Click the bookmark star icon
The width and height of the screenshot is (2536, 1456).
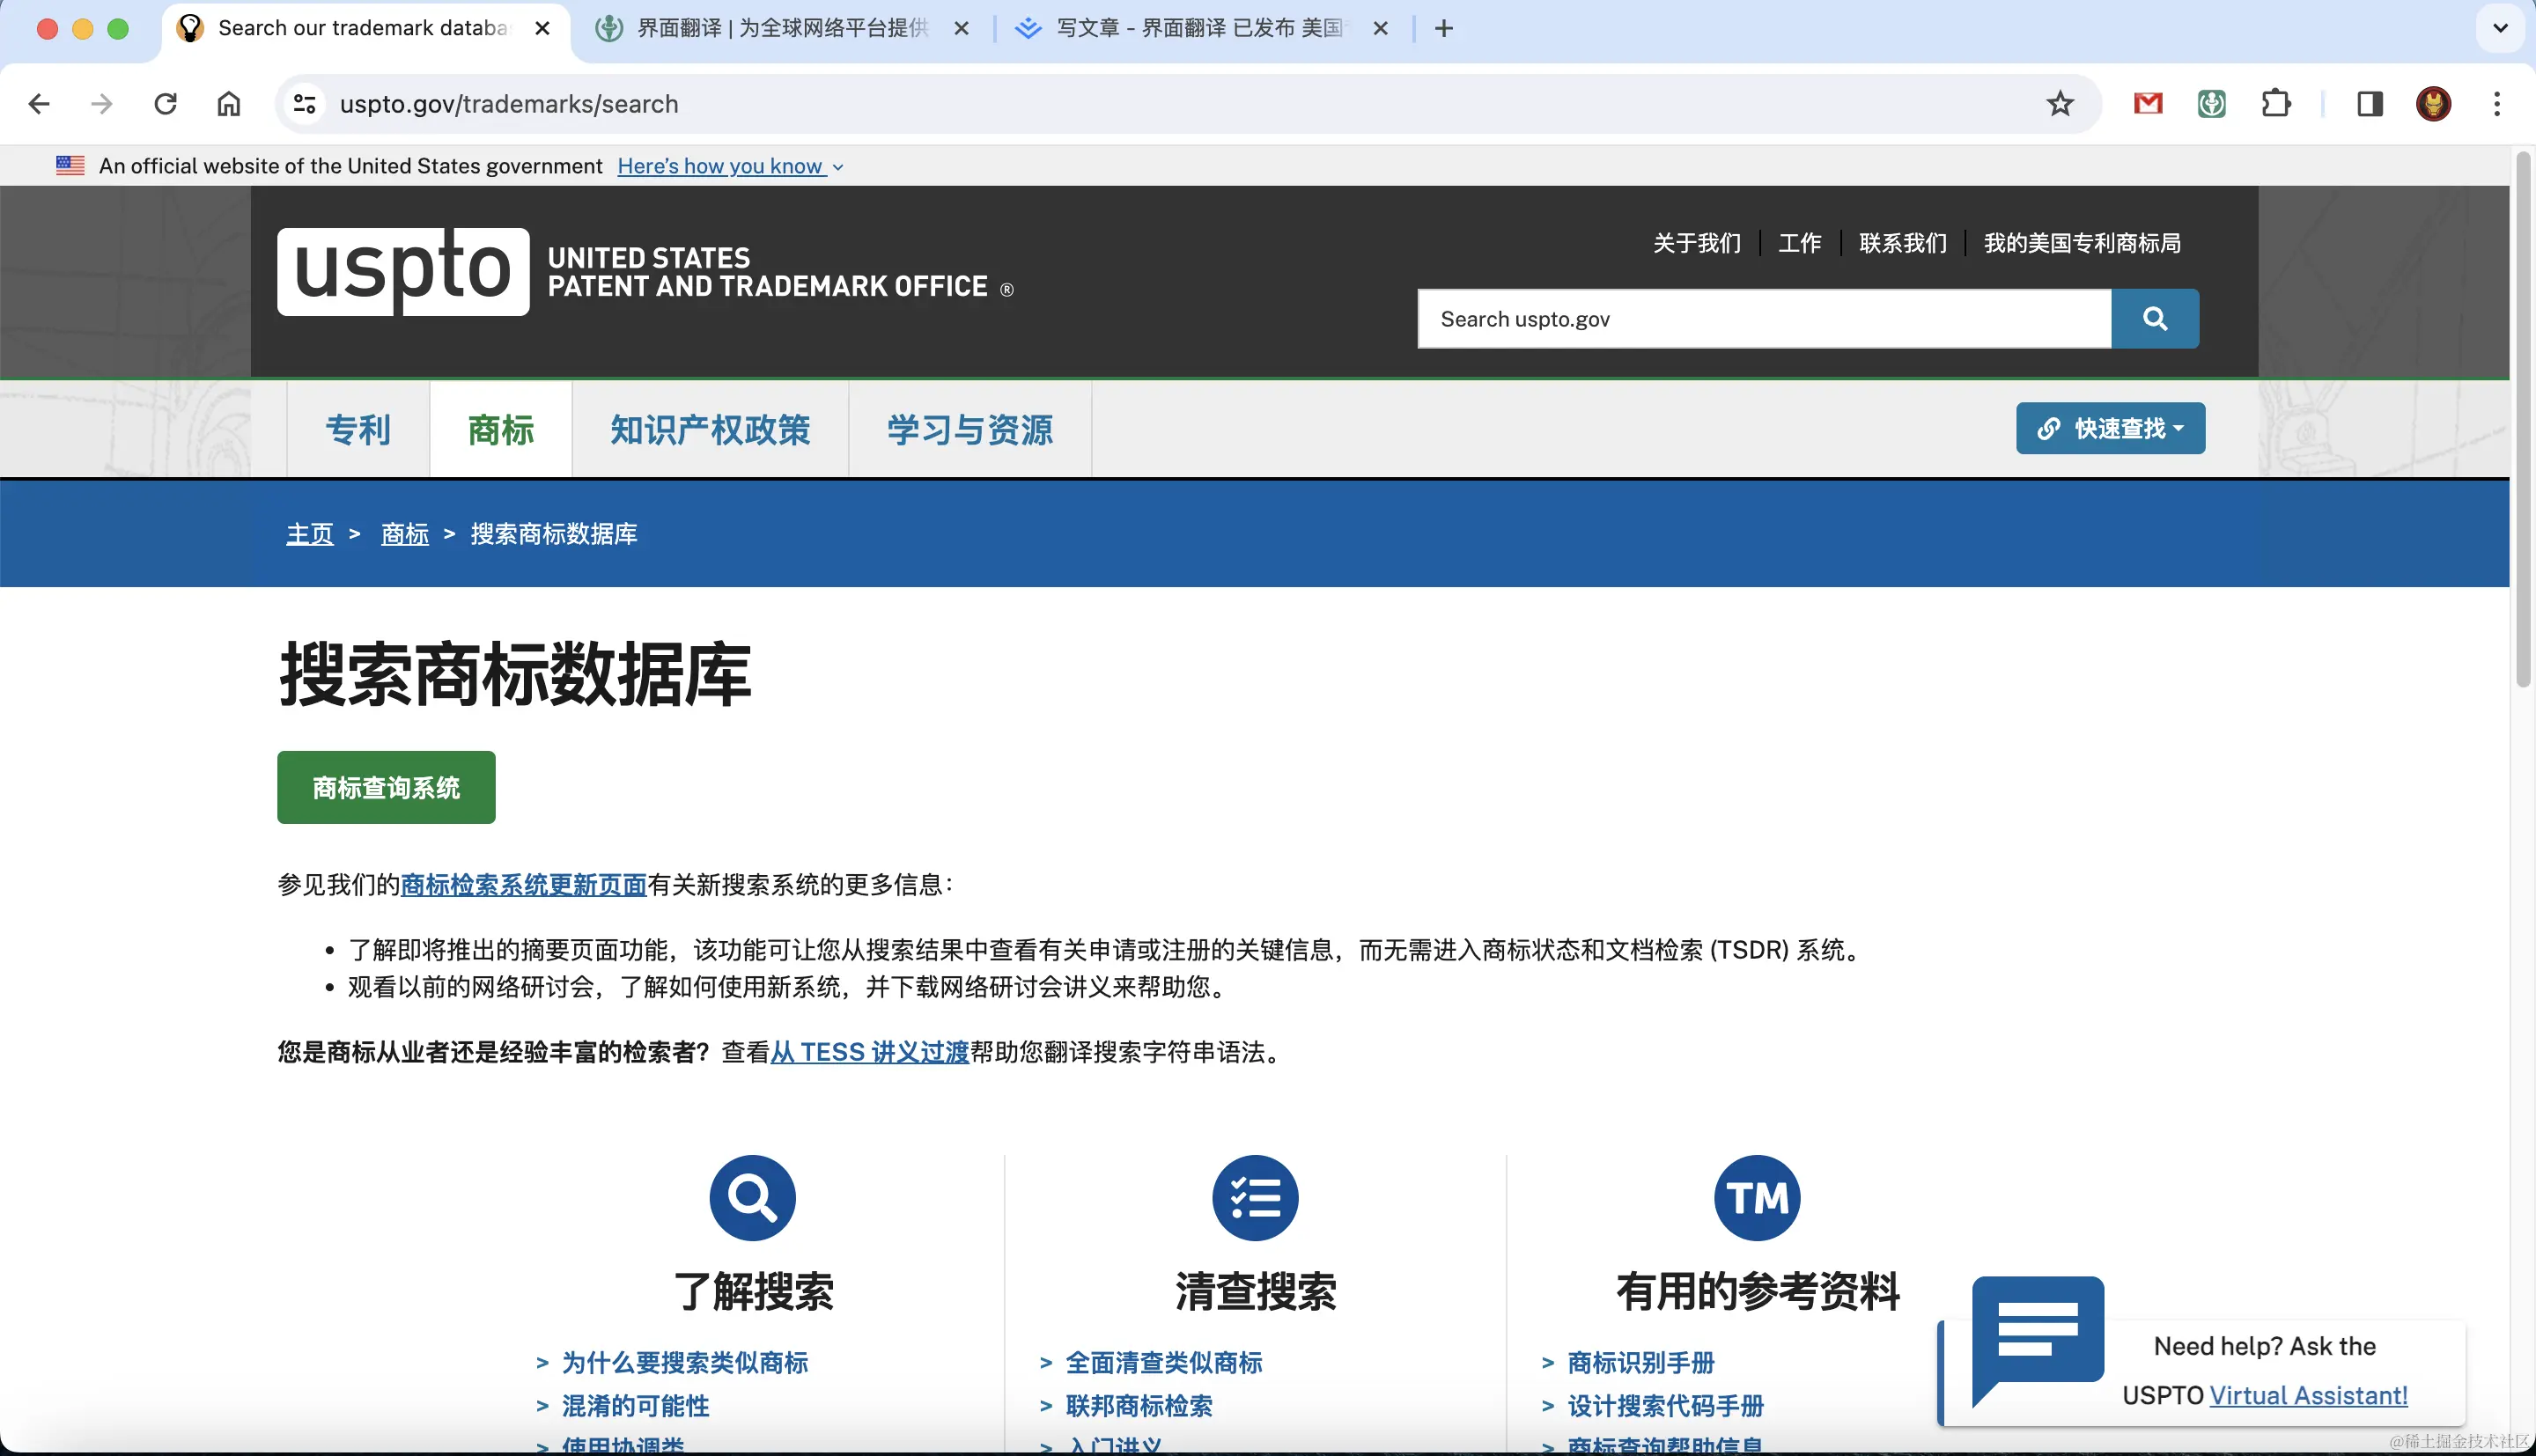(x=2059, y=103)
